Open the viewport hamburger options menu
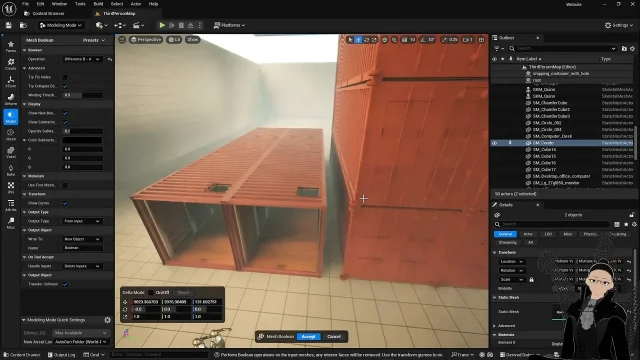Image resolution: width=640 pixels, height=360 pixels. 122,40
